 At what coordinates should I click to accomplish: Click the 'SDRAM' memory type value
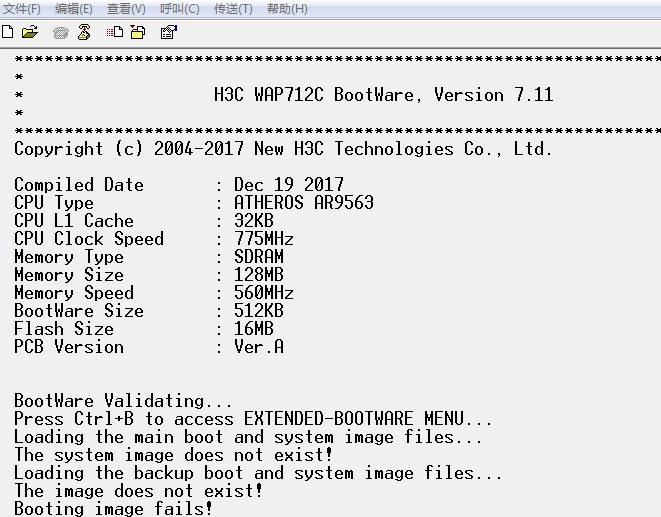[x=259, y=257]
